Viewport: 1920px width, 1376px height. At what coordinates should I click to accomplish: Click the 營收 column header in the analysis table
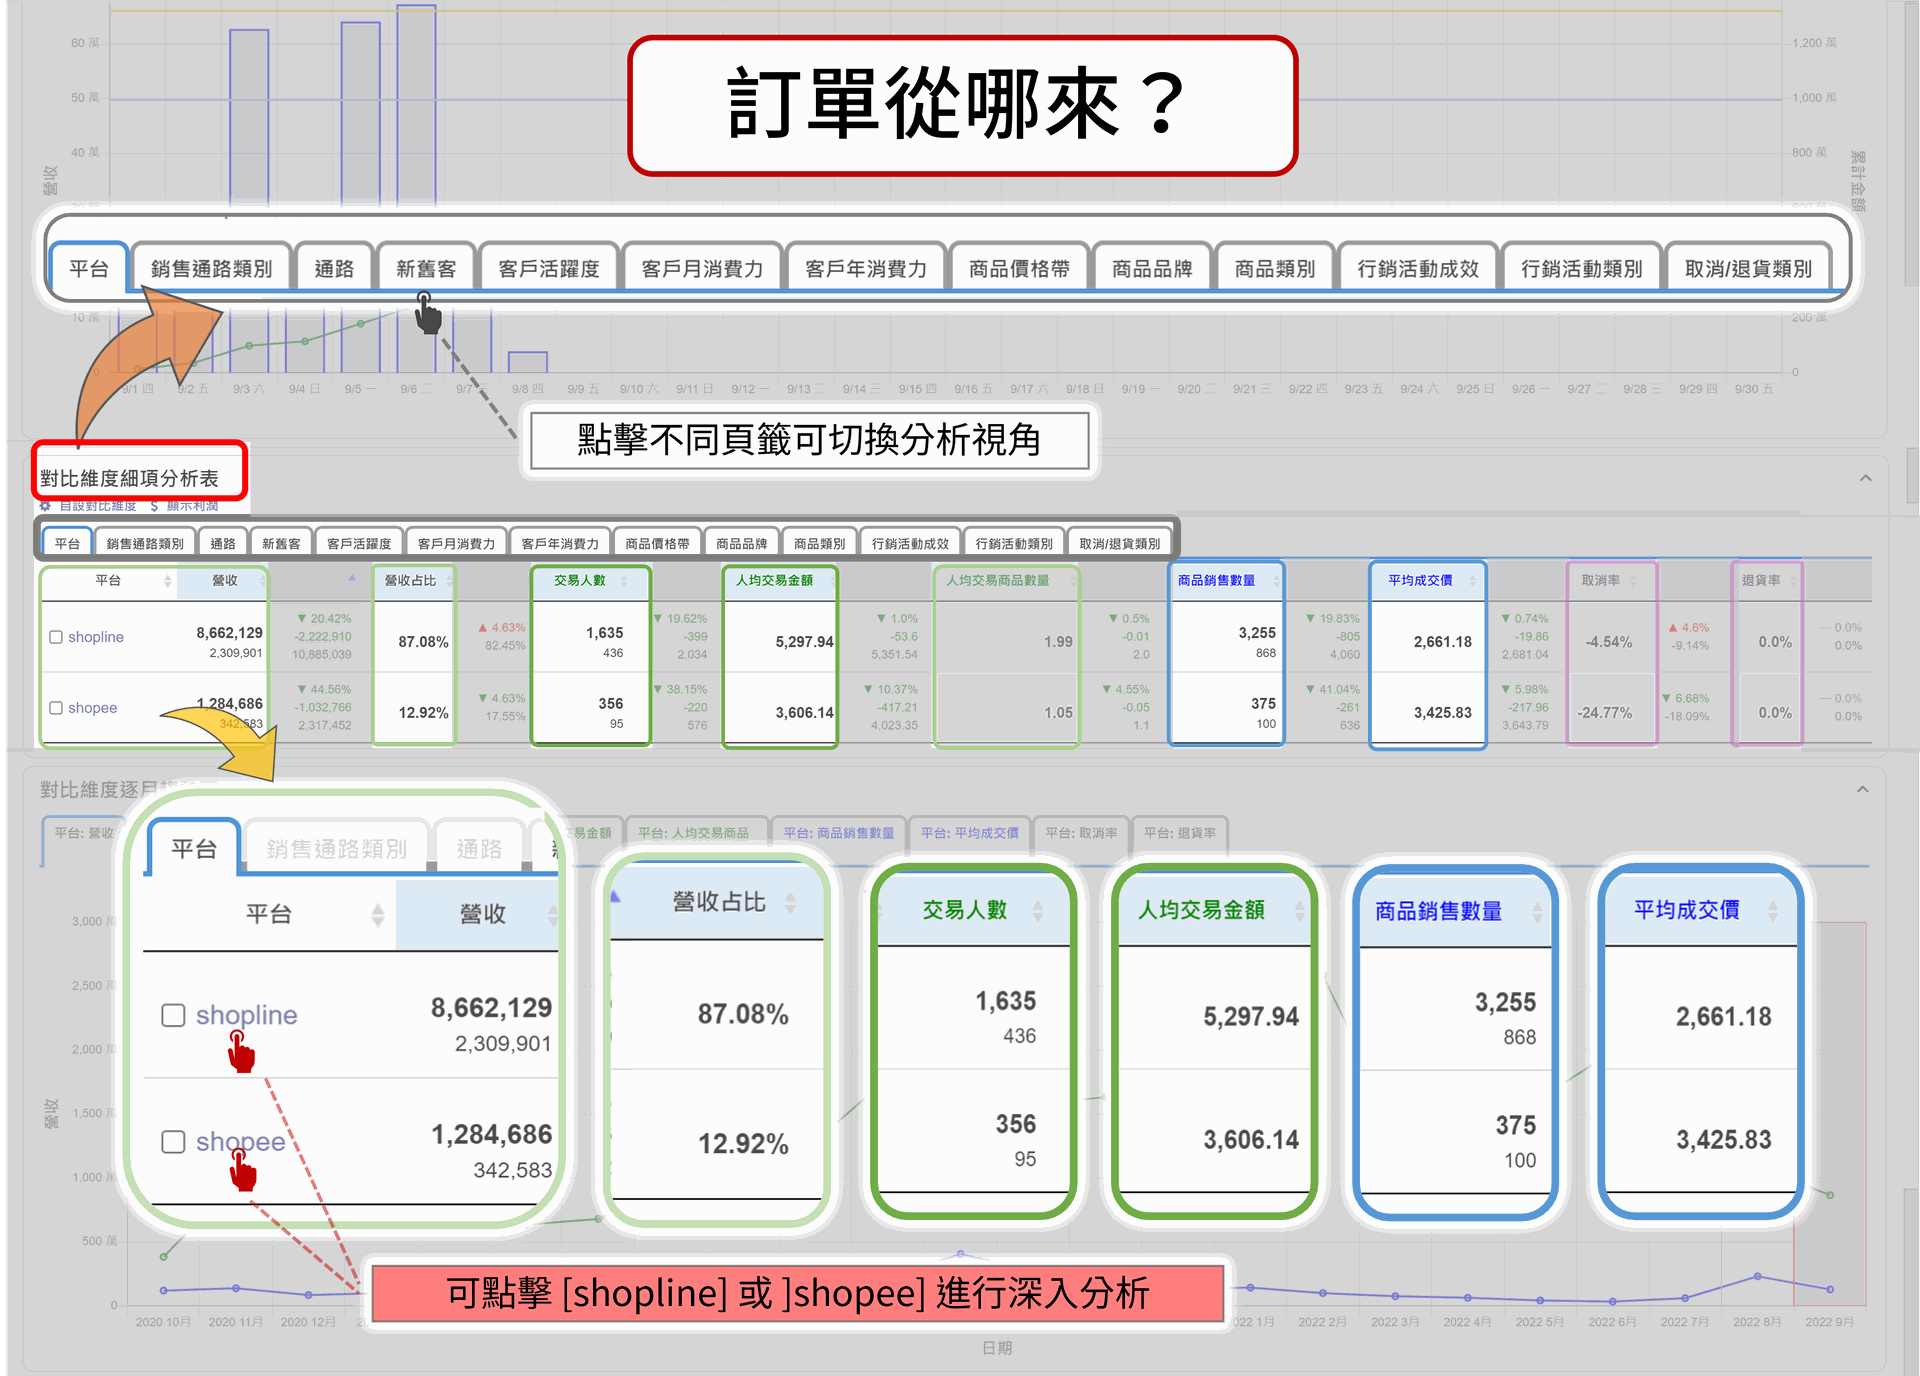click(x=225, y=580)
